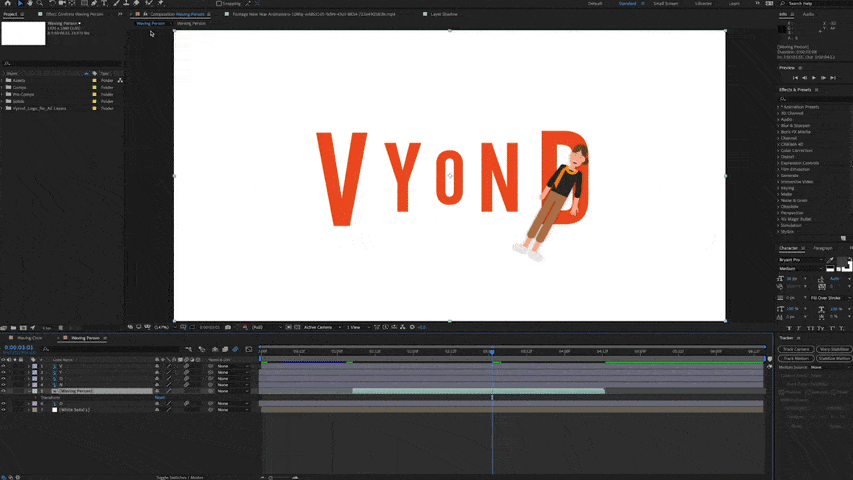Switch to the Project panel tab
Image resolution: width=853 pixels, height=480 pixels.
pos(10,14)
